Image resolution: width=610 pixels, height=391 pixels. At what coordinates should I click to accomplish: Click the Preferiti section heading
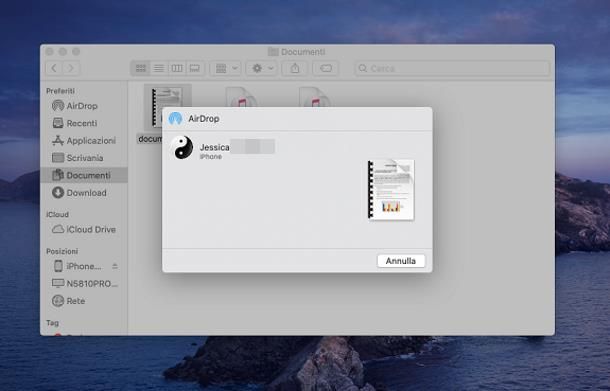coord(60,91)
